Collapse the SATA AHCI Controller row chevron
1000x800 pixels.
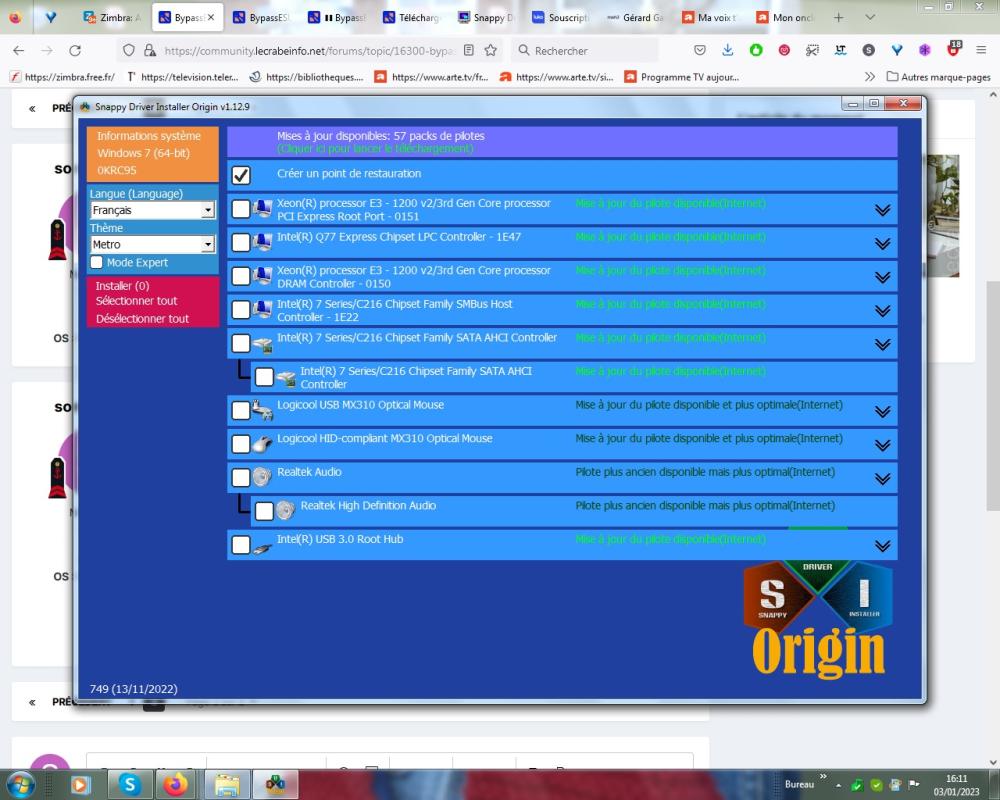(x=883, y=344)
